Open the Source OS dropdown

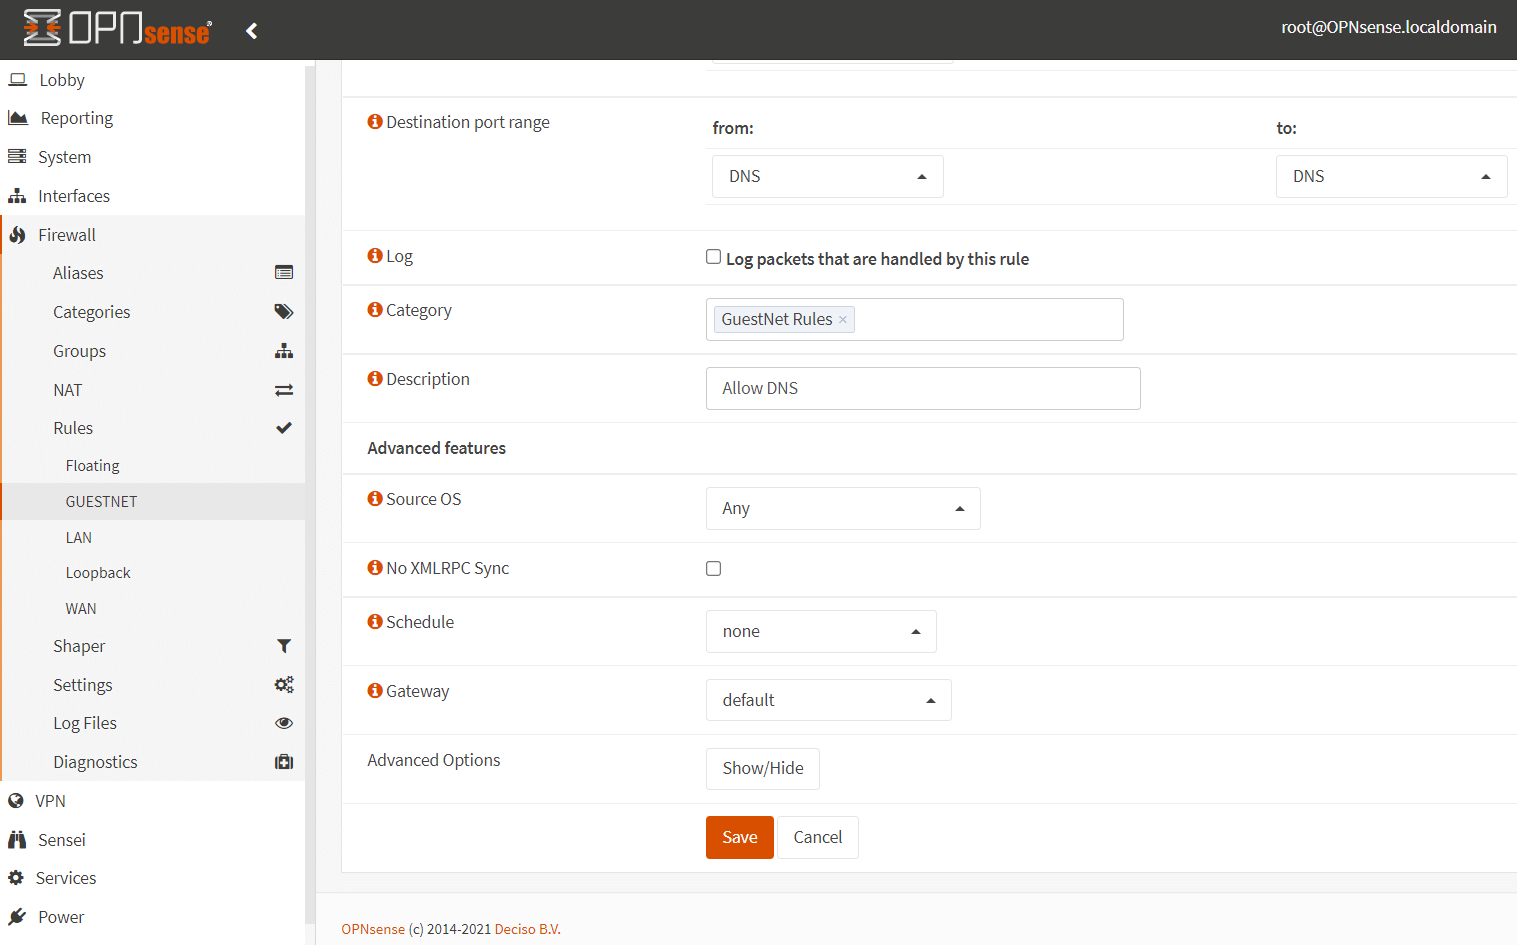tap(842, 508)
